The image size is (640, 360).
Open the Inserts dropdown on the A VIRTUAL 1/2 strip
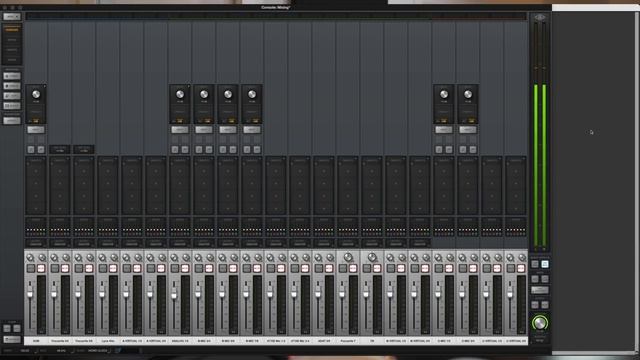tap(132, 161)
